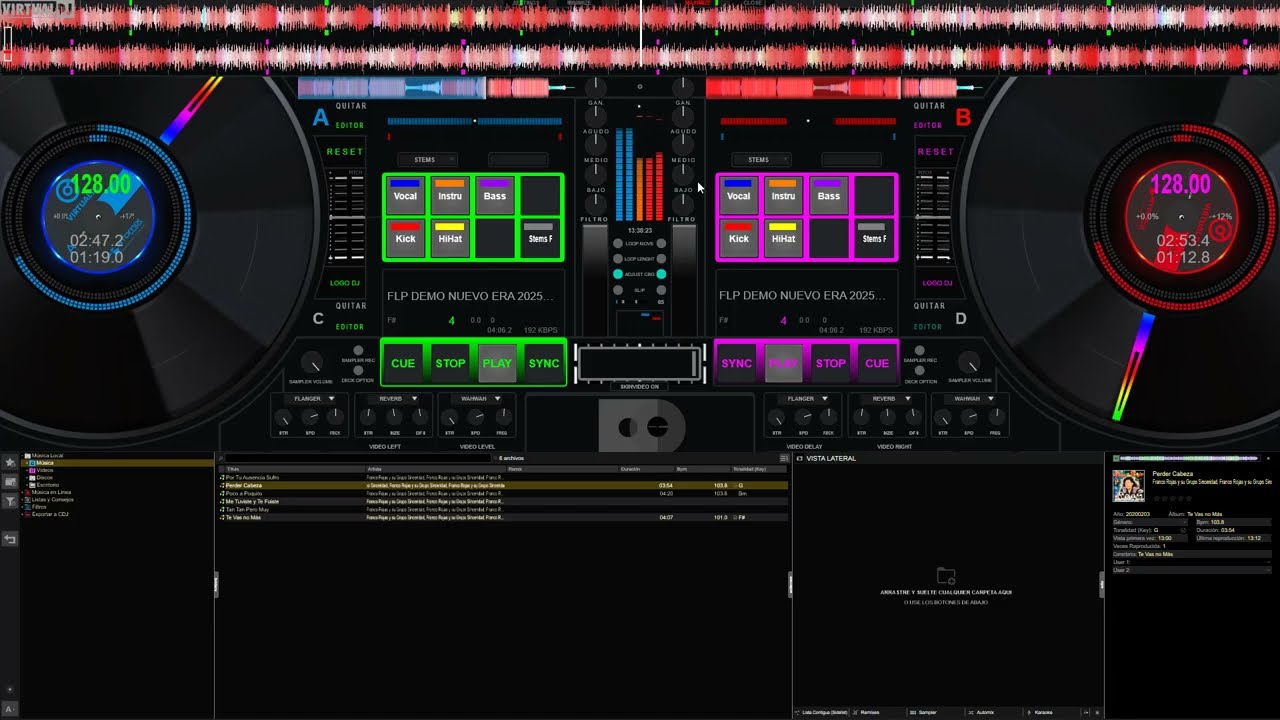Click deck B letter selector

click(963, 118)
